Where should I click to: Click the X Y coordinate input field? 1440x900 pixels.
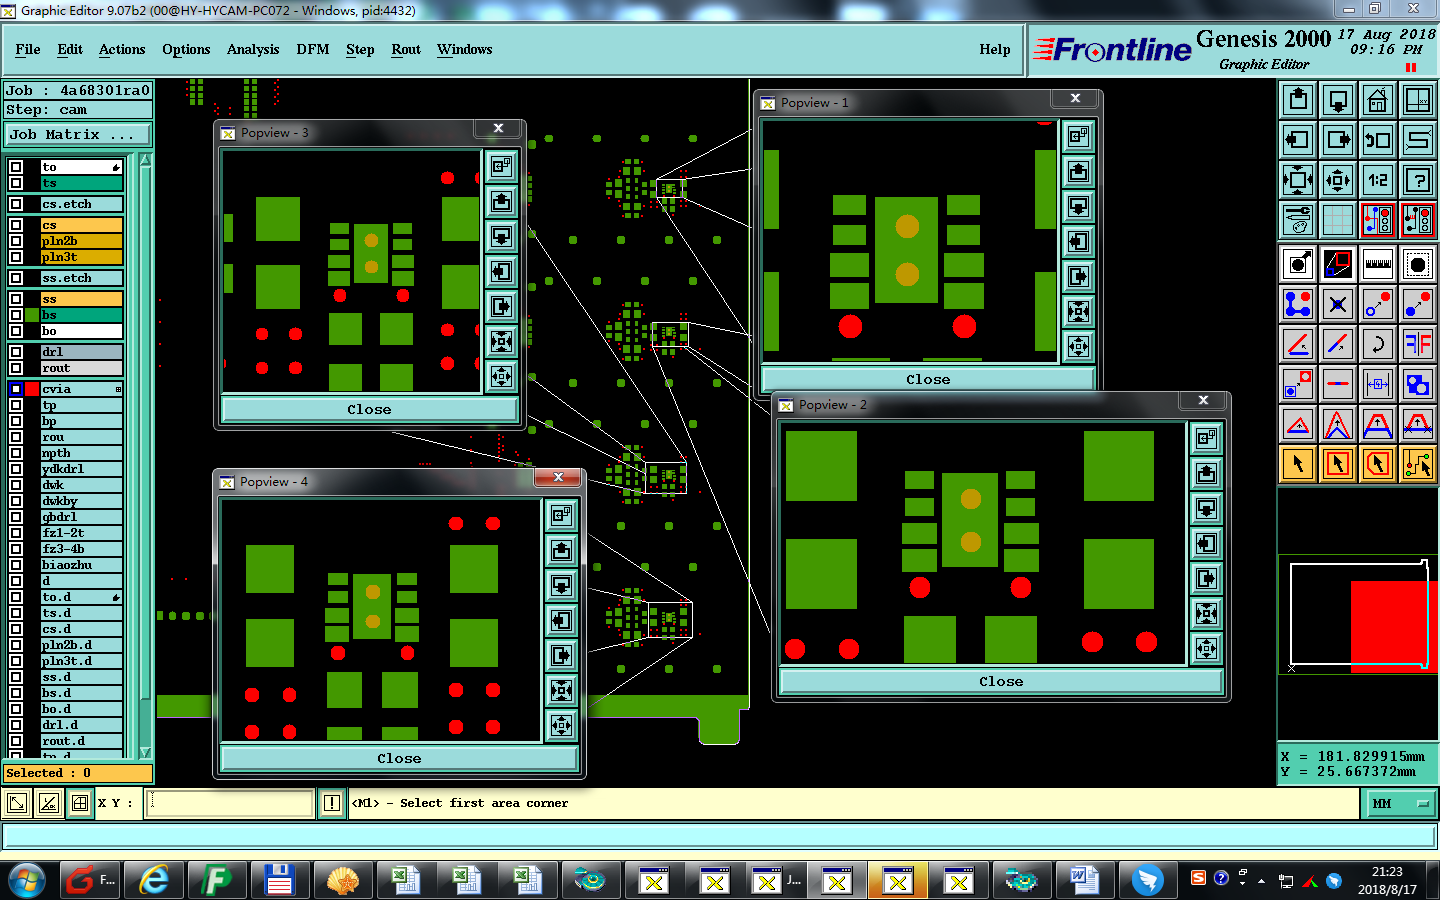[x=230, y=803]
